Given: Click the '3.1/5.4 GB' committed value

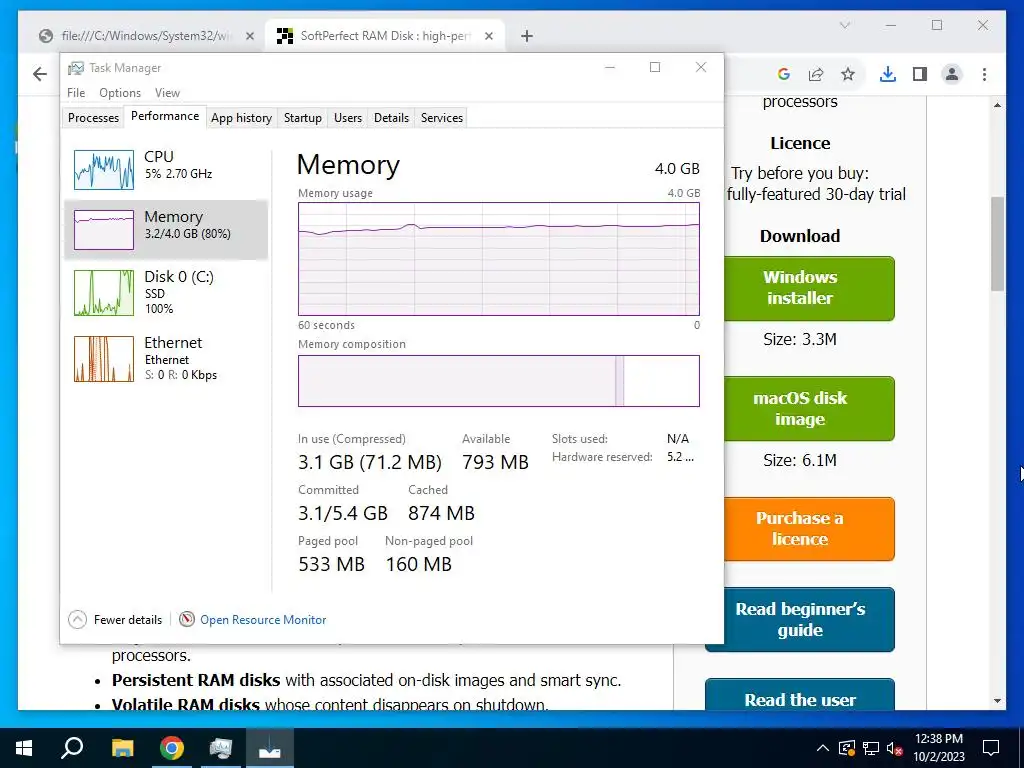Looking at the screenshot, I should point(343,513).
